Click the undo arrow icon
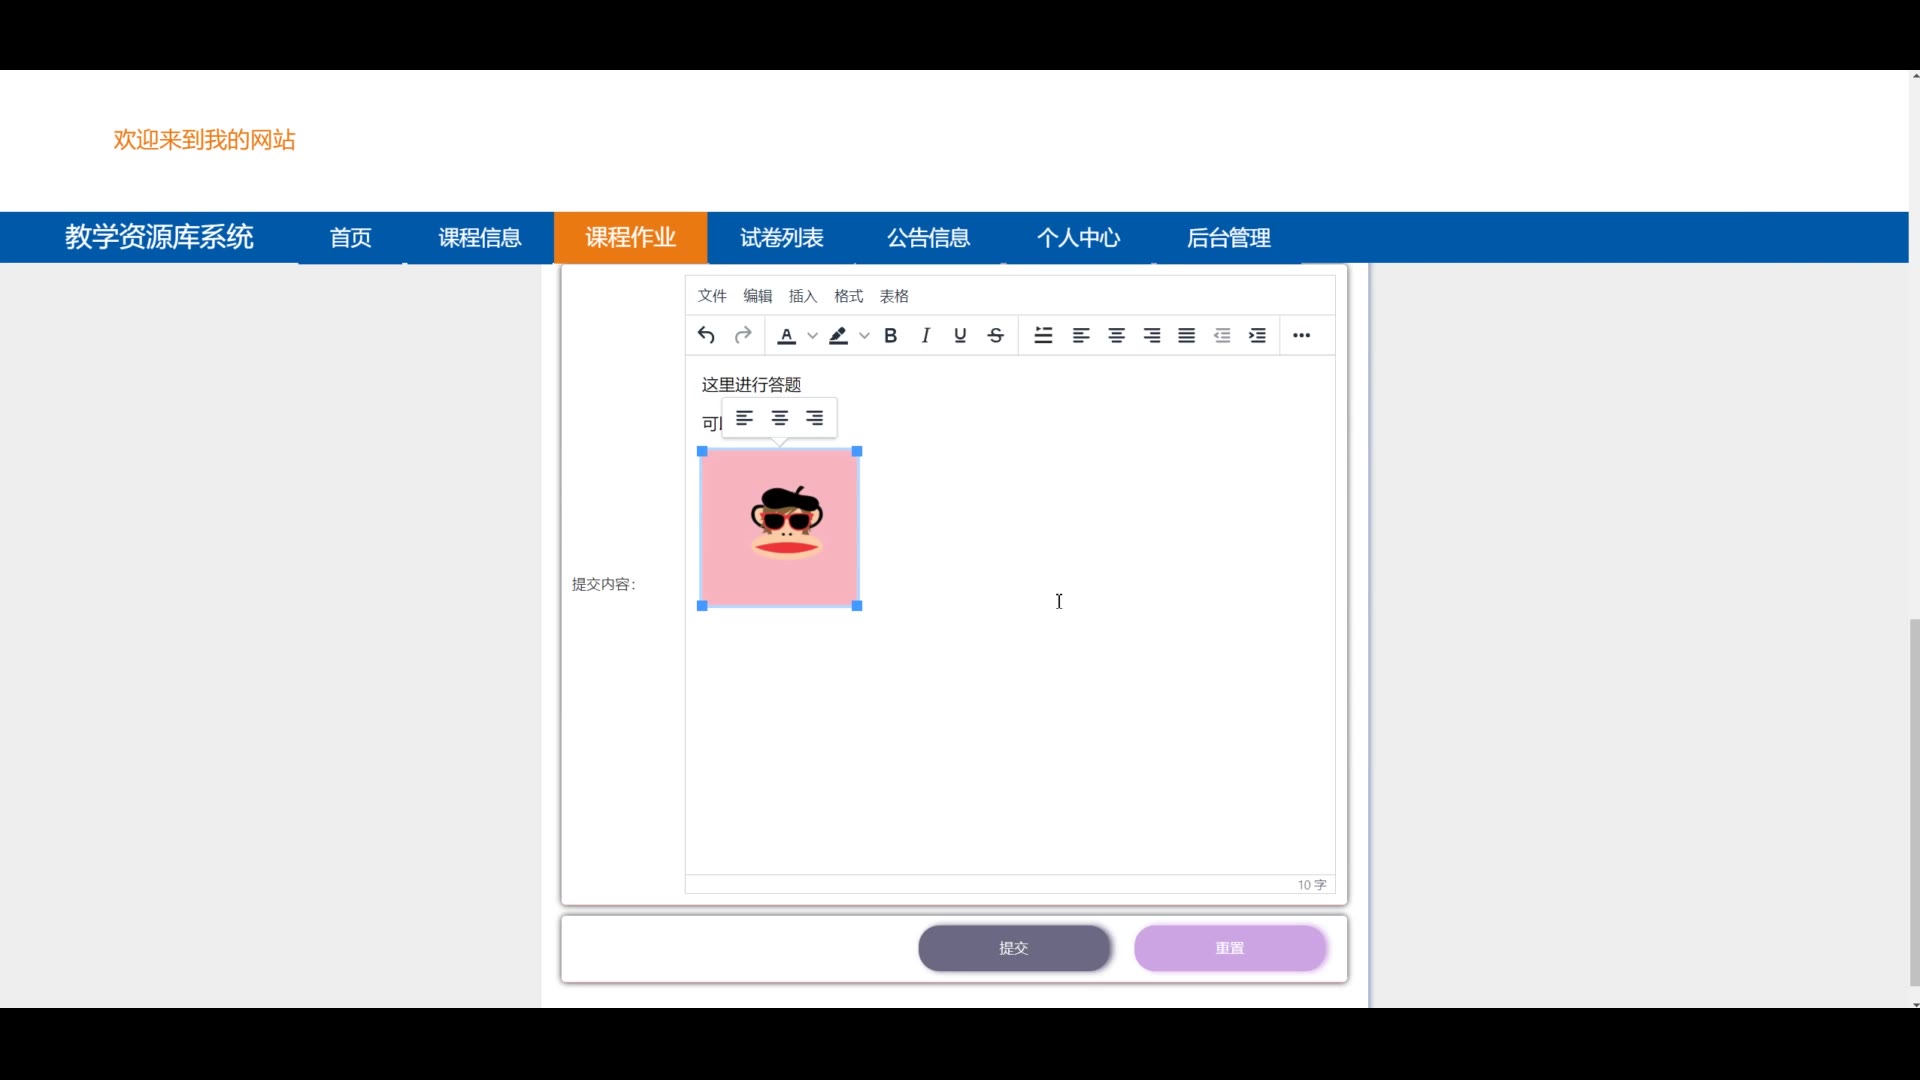Viewport: 1920px width, 1080px height. (706, 336)
